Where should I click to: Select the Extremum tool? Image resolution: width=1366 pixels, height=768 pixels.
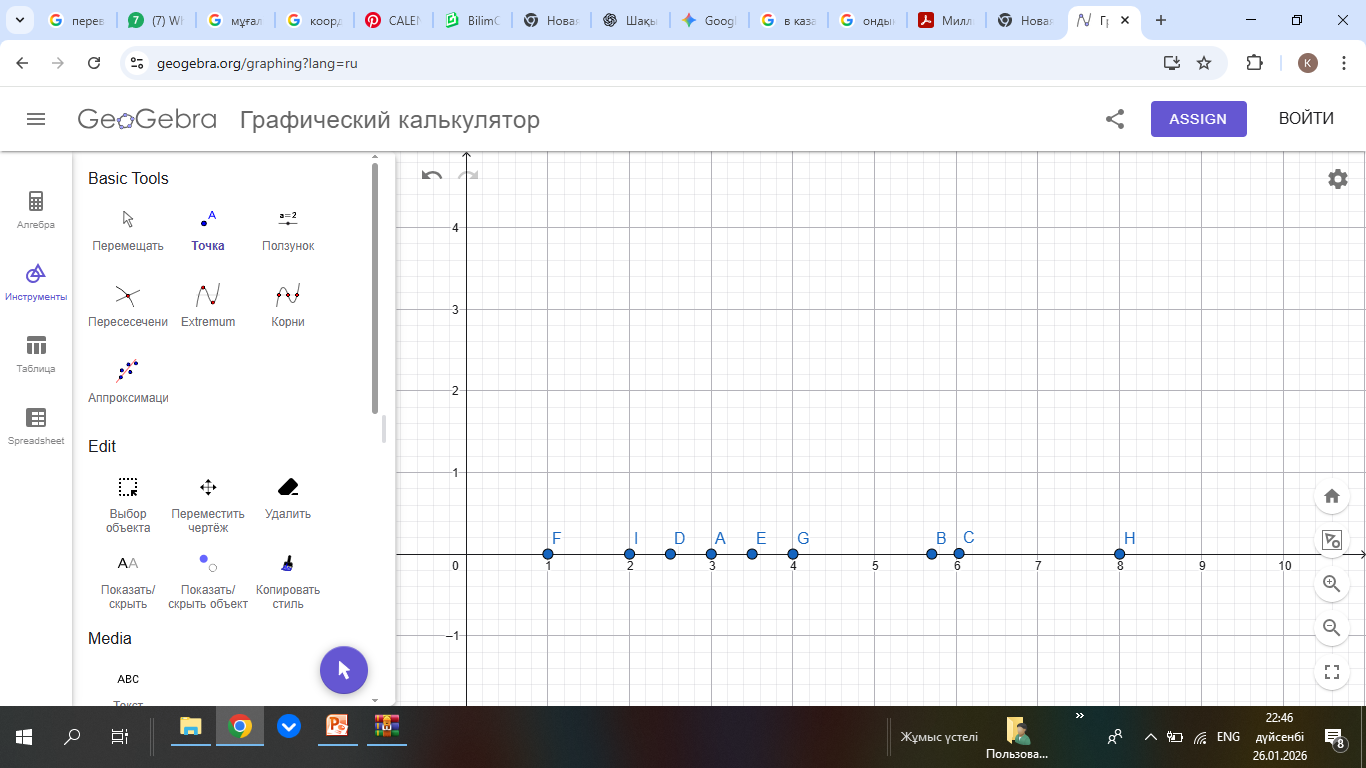click(x=208, y=306)
